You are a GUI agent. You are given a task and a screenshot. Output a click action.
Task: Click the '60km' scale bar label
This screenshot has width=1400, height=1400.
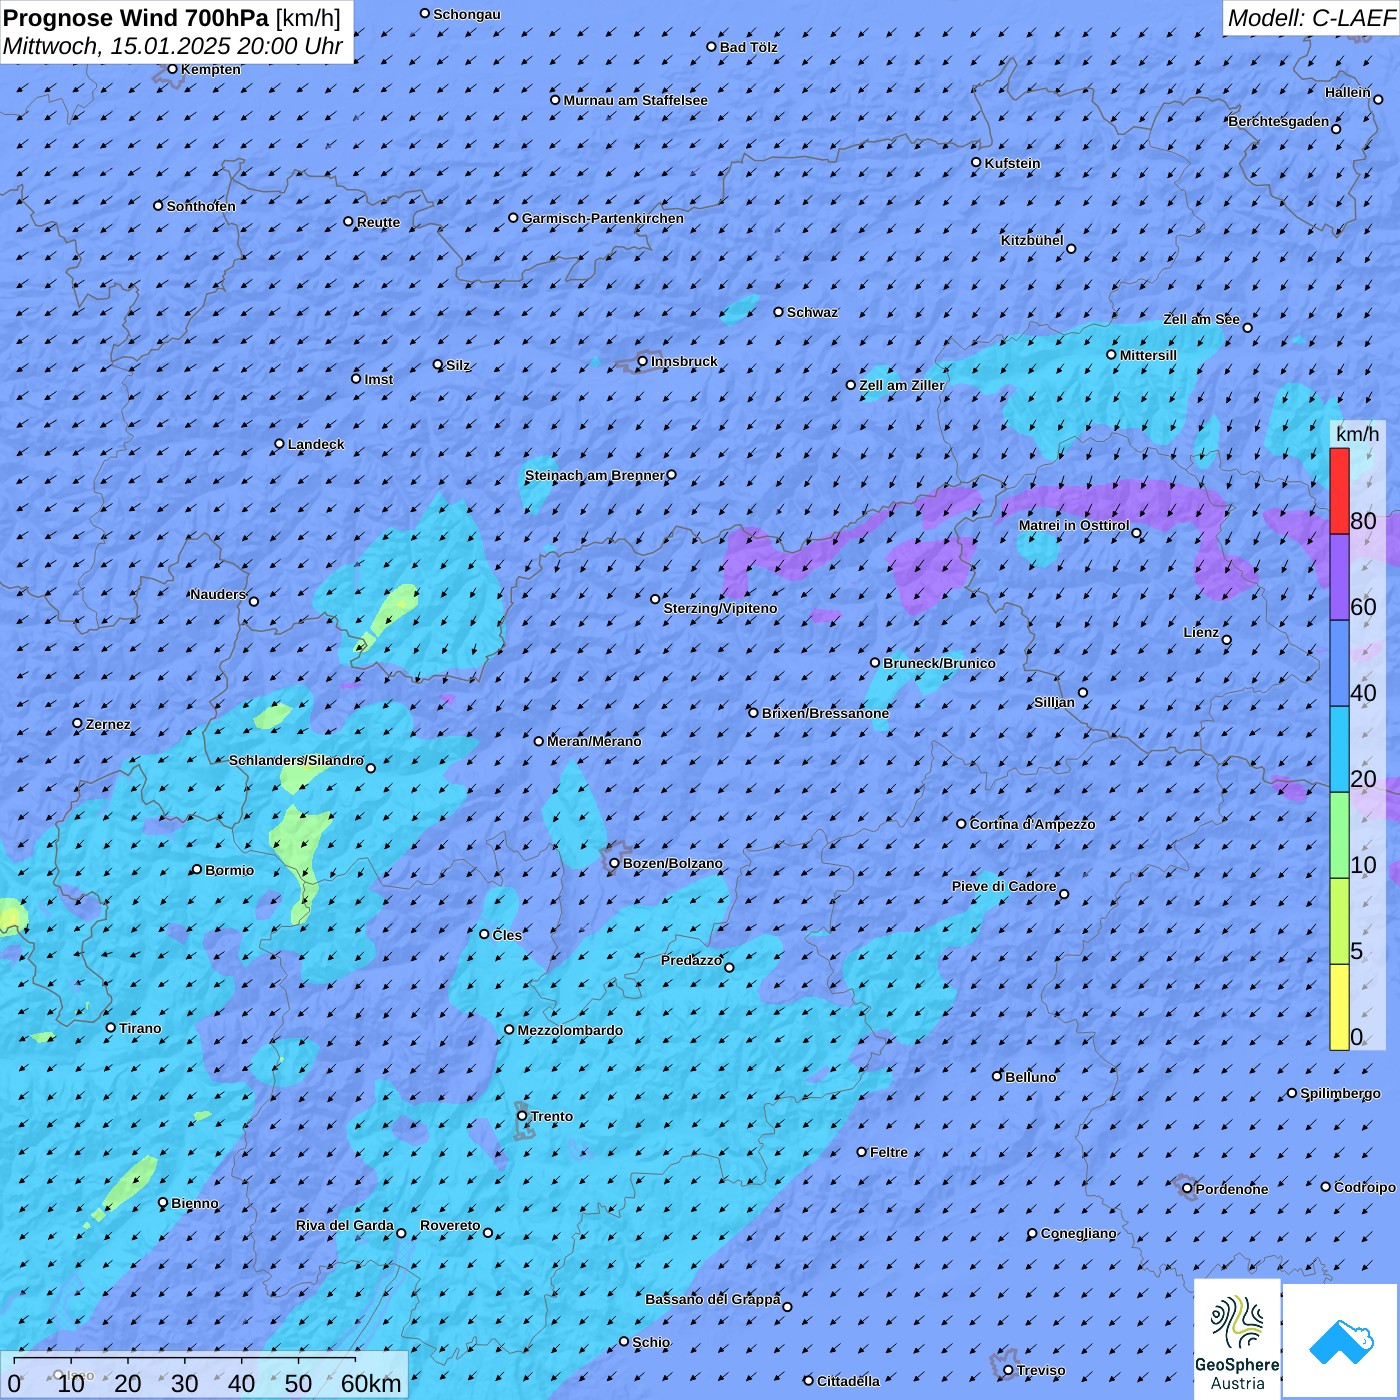coord(371,1383)
